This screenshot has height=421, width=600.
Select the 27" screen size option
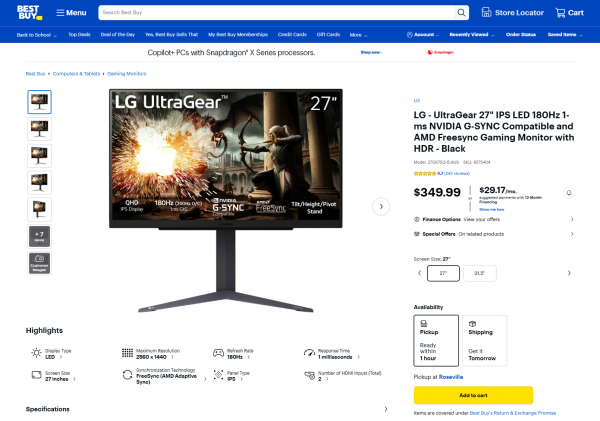[x=443, y=273]
